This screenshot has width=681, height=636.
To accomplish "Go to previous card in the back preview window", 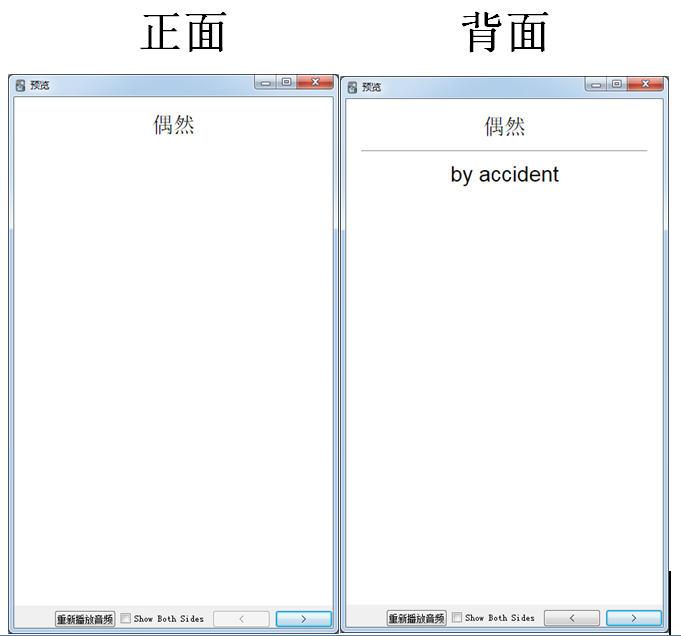I will (x=572, y=618).
